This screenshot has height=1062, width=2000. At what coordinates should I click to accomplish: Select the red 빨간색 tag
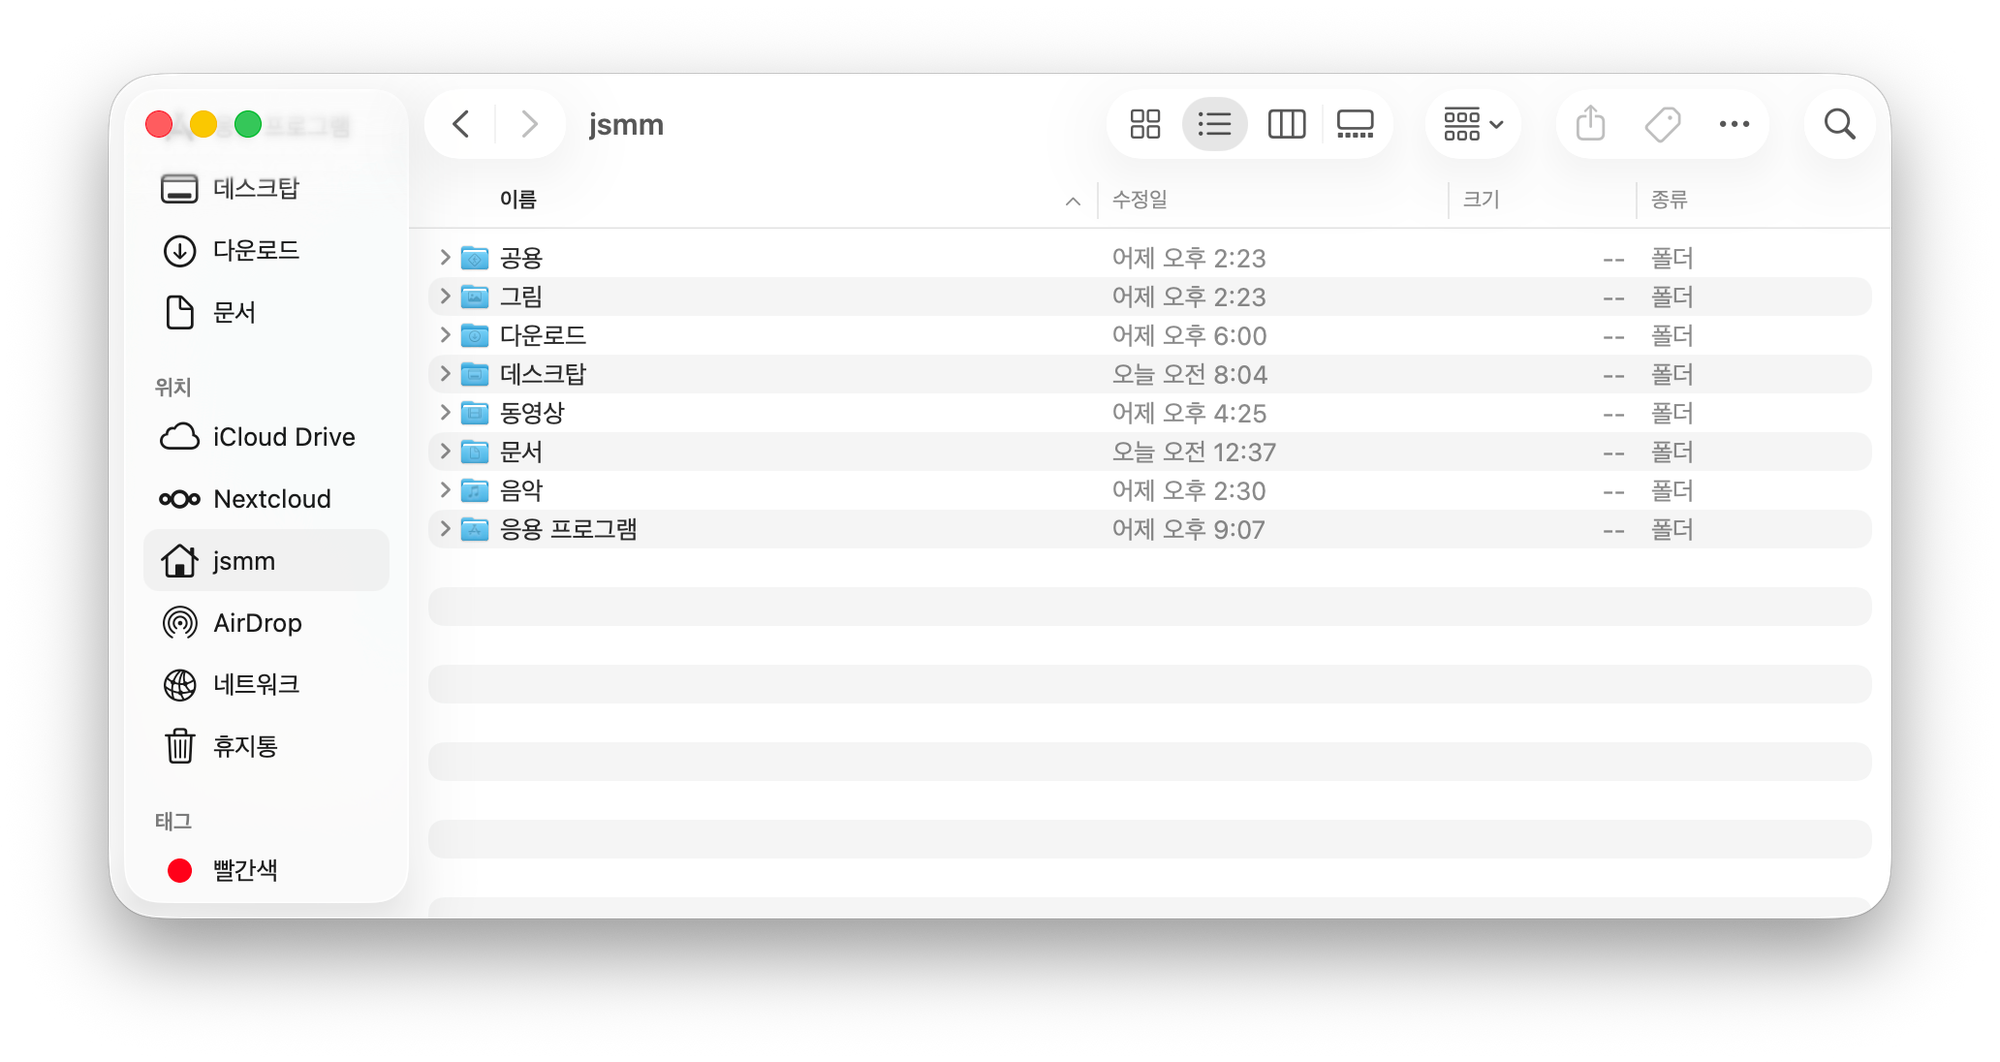(245, 870)
